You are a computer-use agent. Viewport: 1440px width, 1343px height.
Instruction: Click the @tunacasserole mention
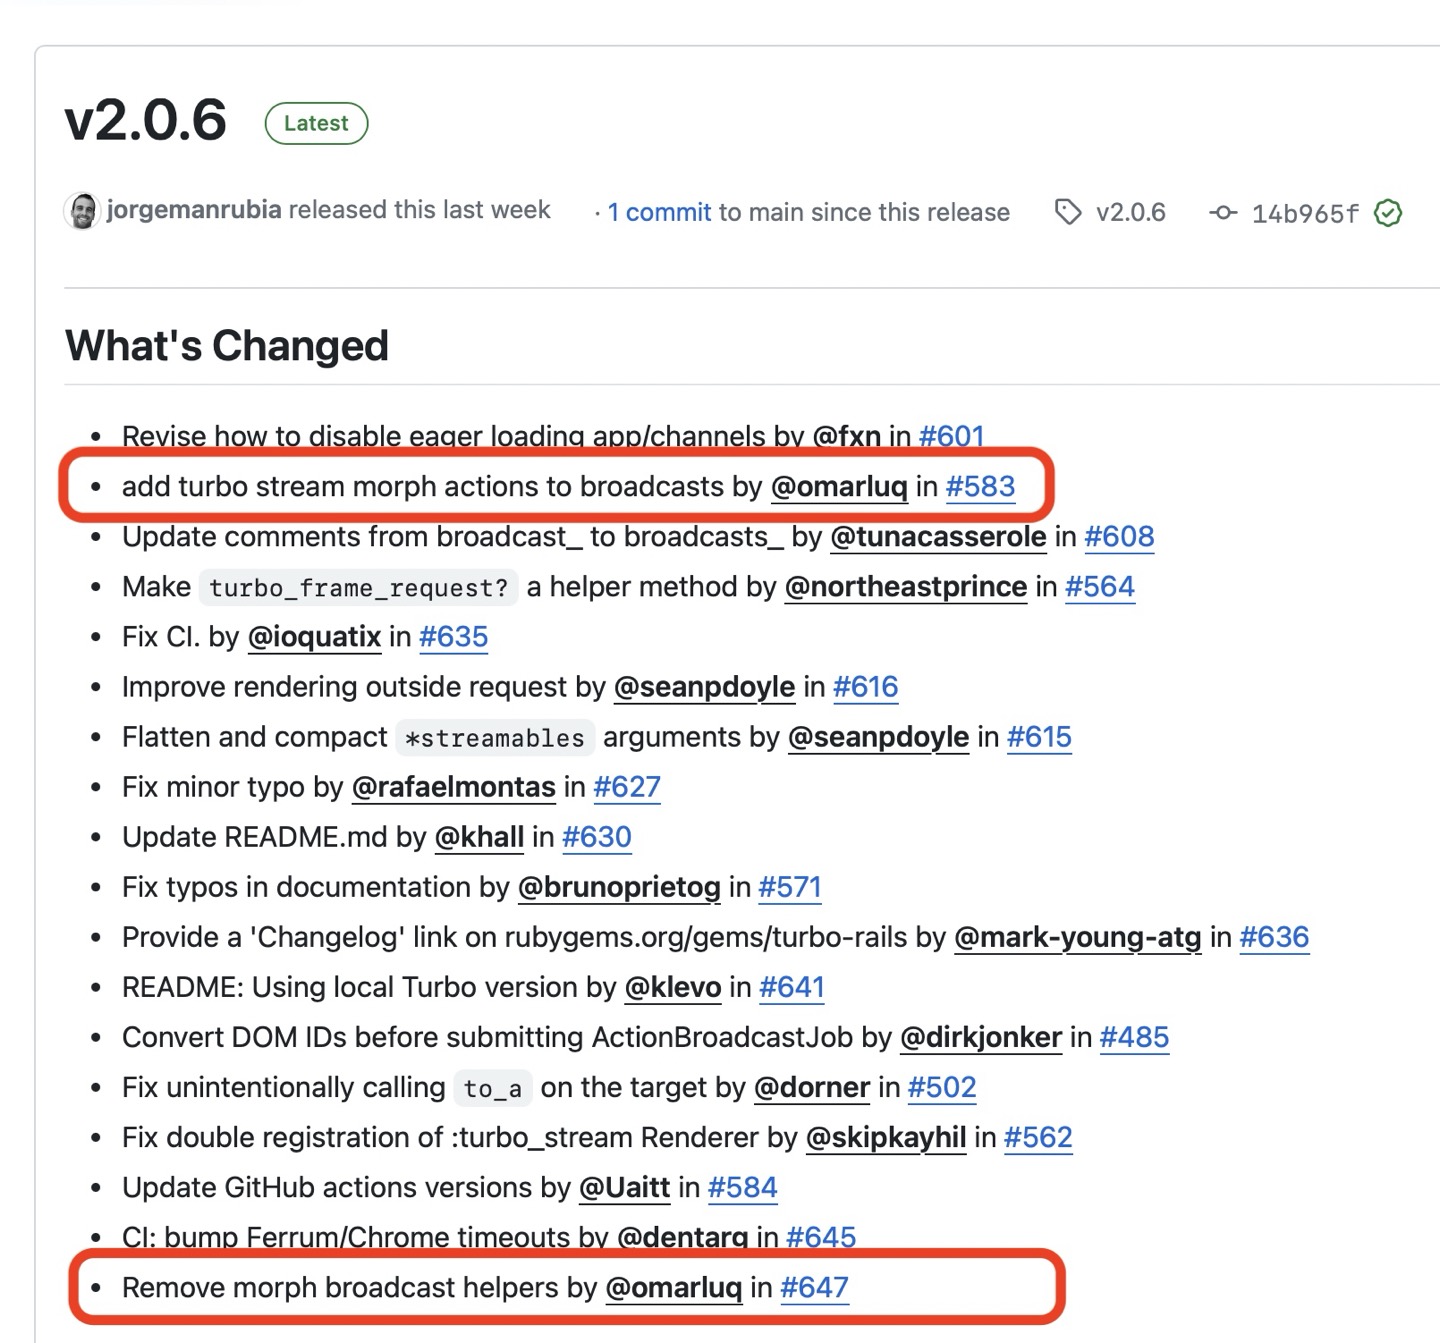point(938,537)
